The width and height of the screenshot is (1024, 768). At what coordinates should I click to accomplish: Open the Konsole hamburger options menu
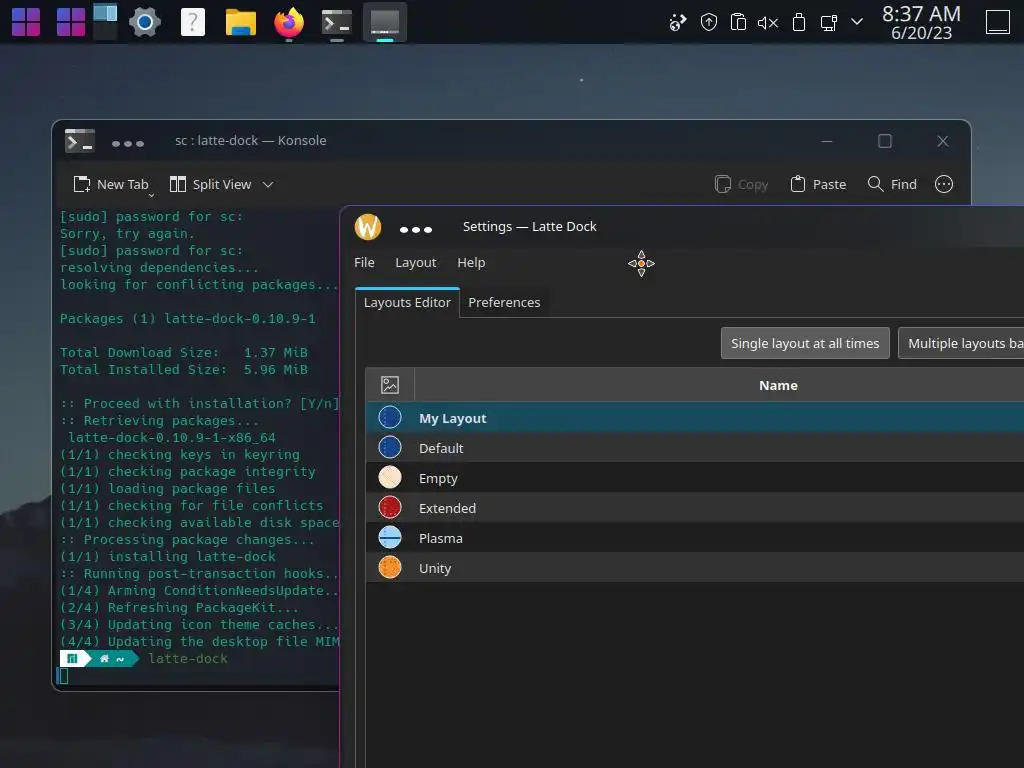tap(944, 185)
